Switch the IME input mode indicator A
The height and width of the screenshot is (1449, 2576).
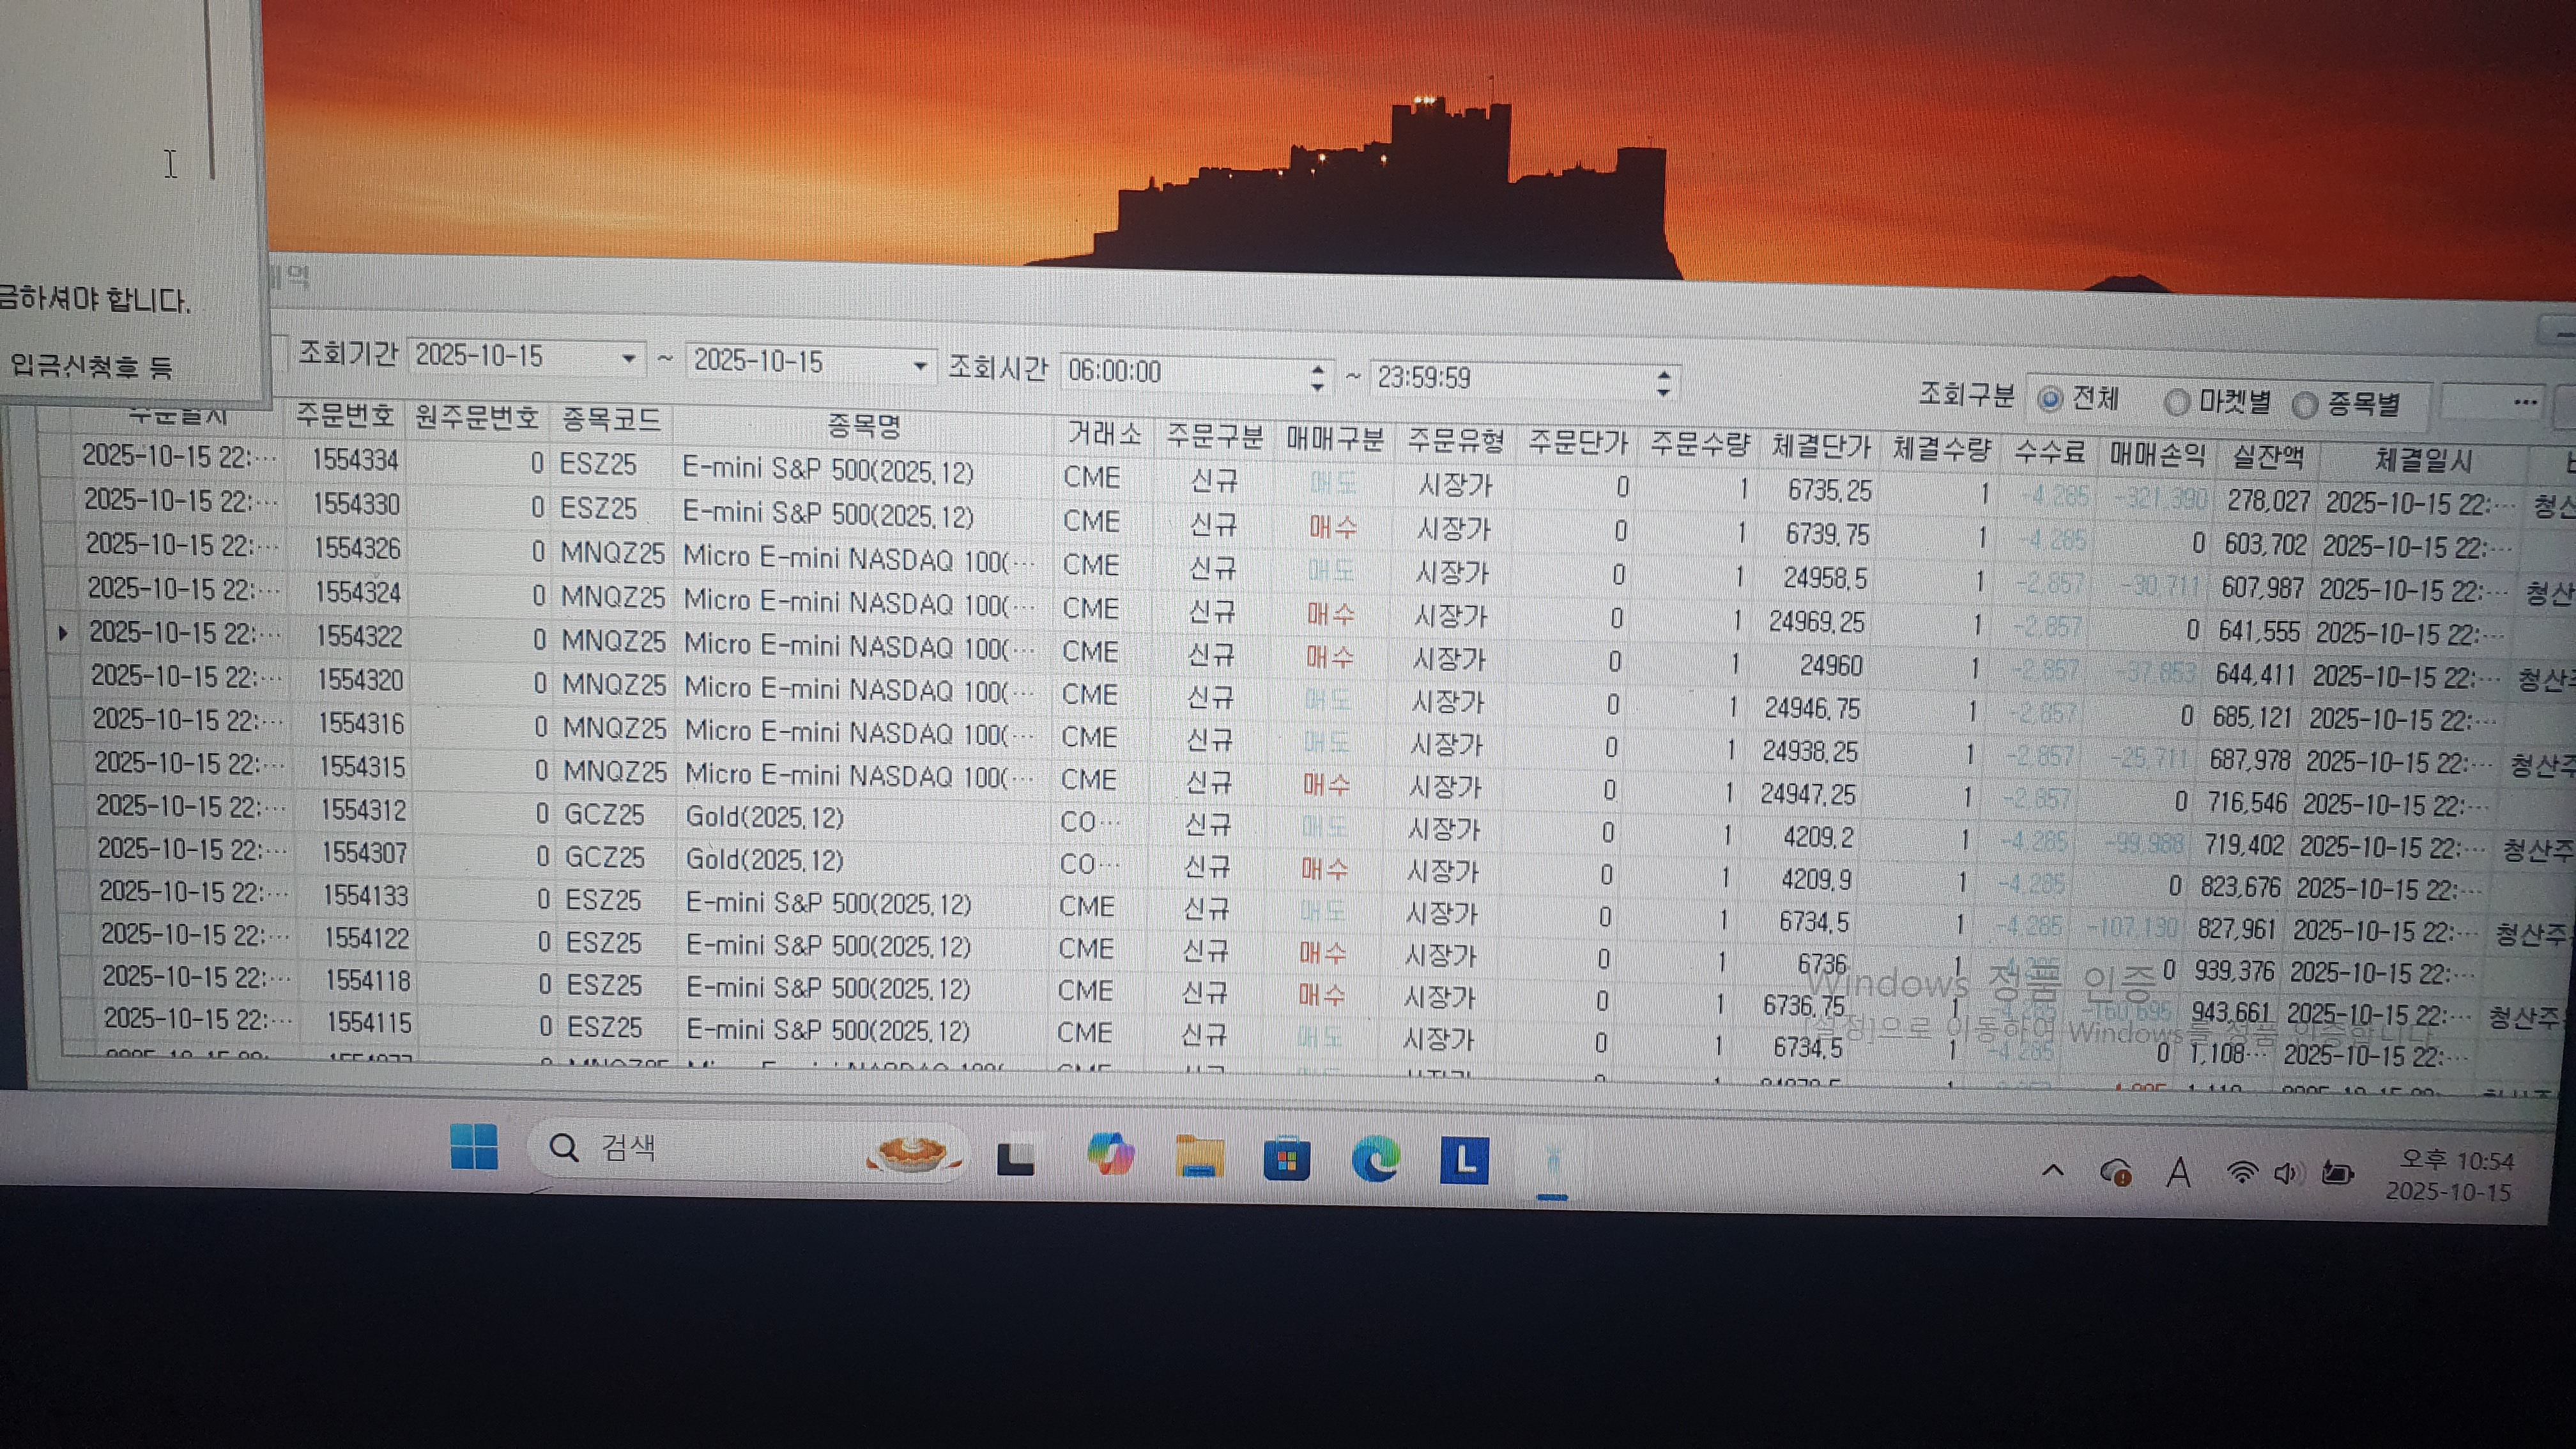(2179, 1172)
